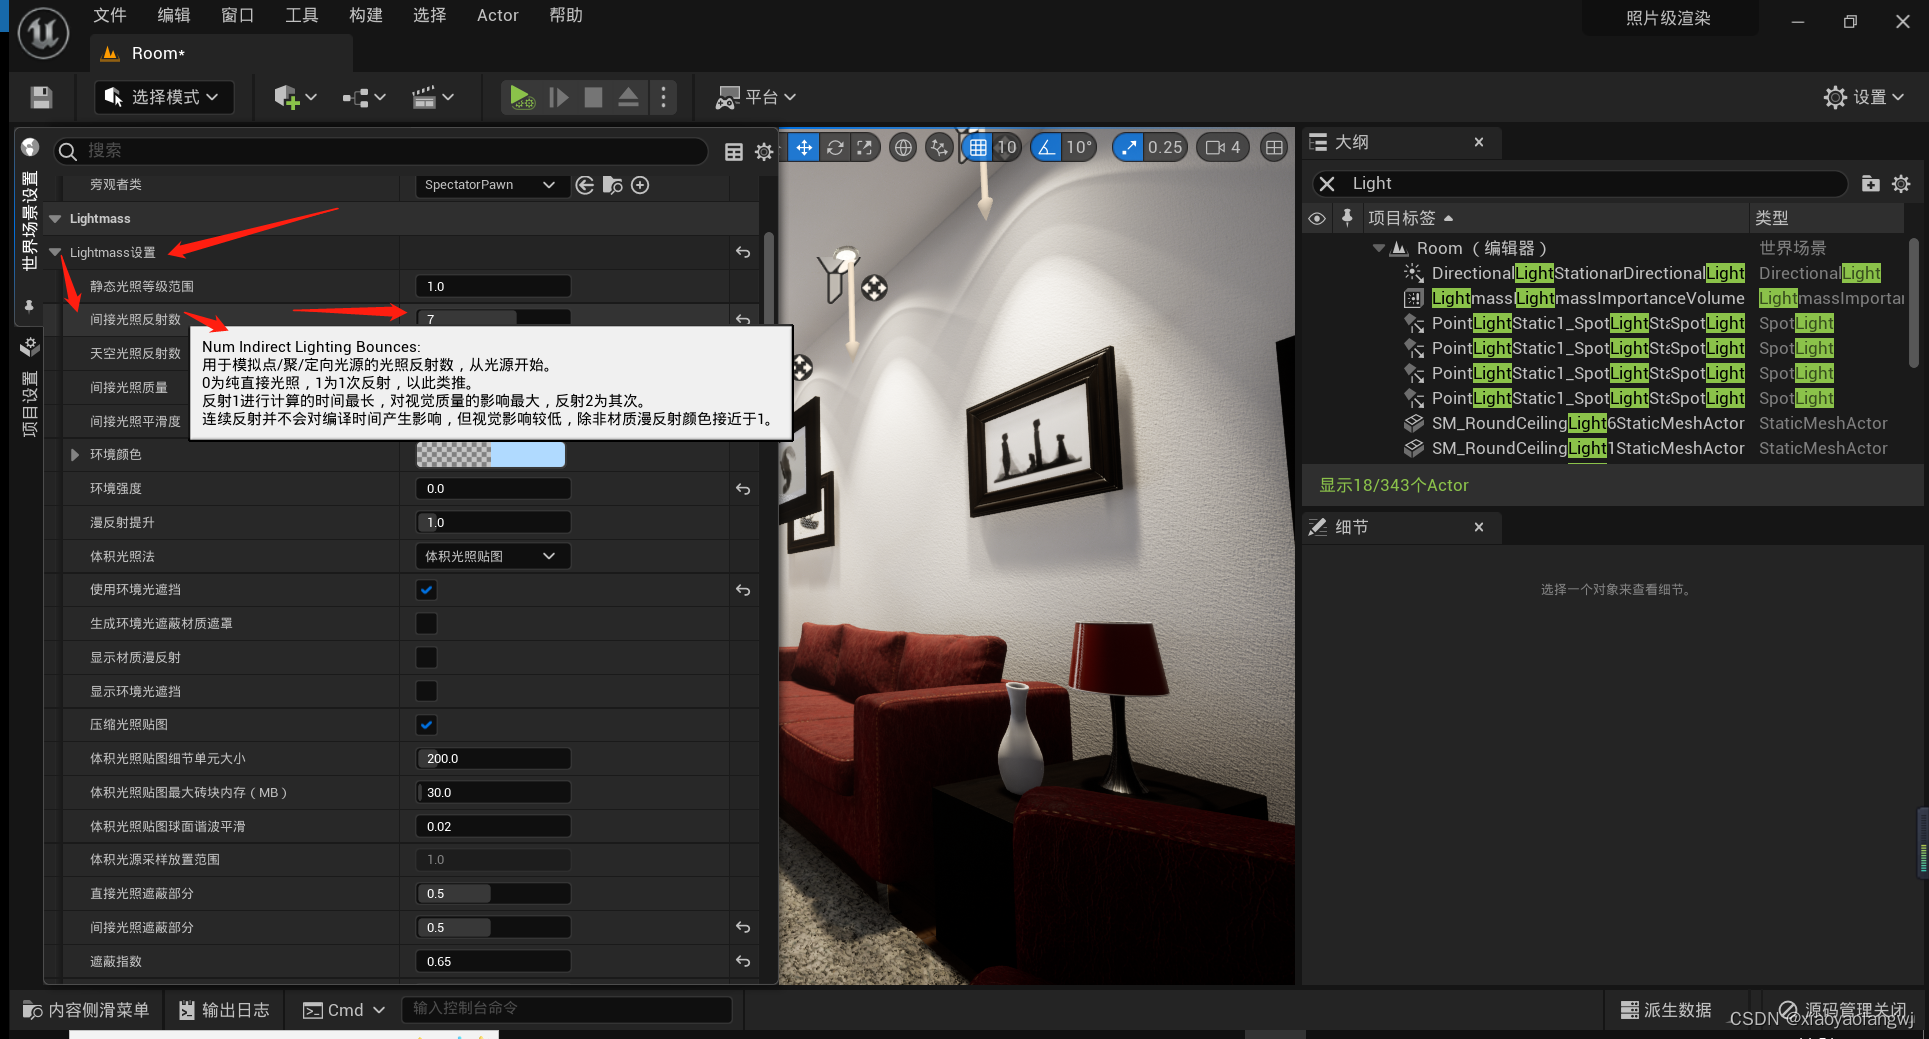
Task: Open the add content cube icon
Action: click(287, 97)
